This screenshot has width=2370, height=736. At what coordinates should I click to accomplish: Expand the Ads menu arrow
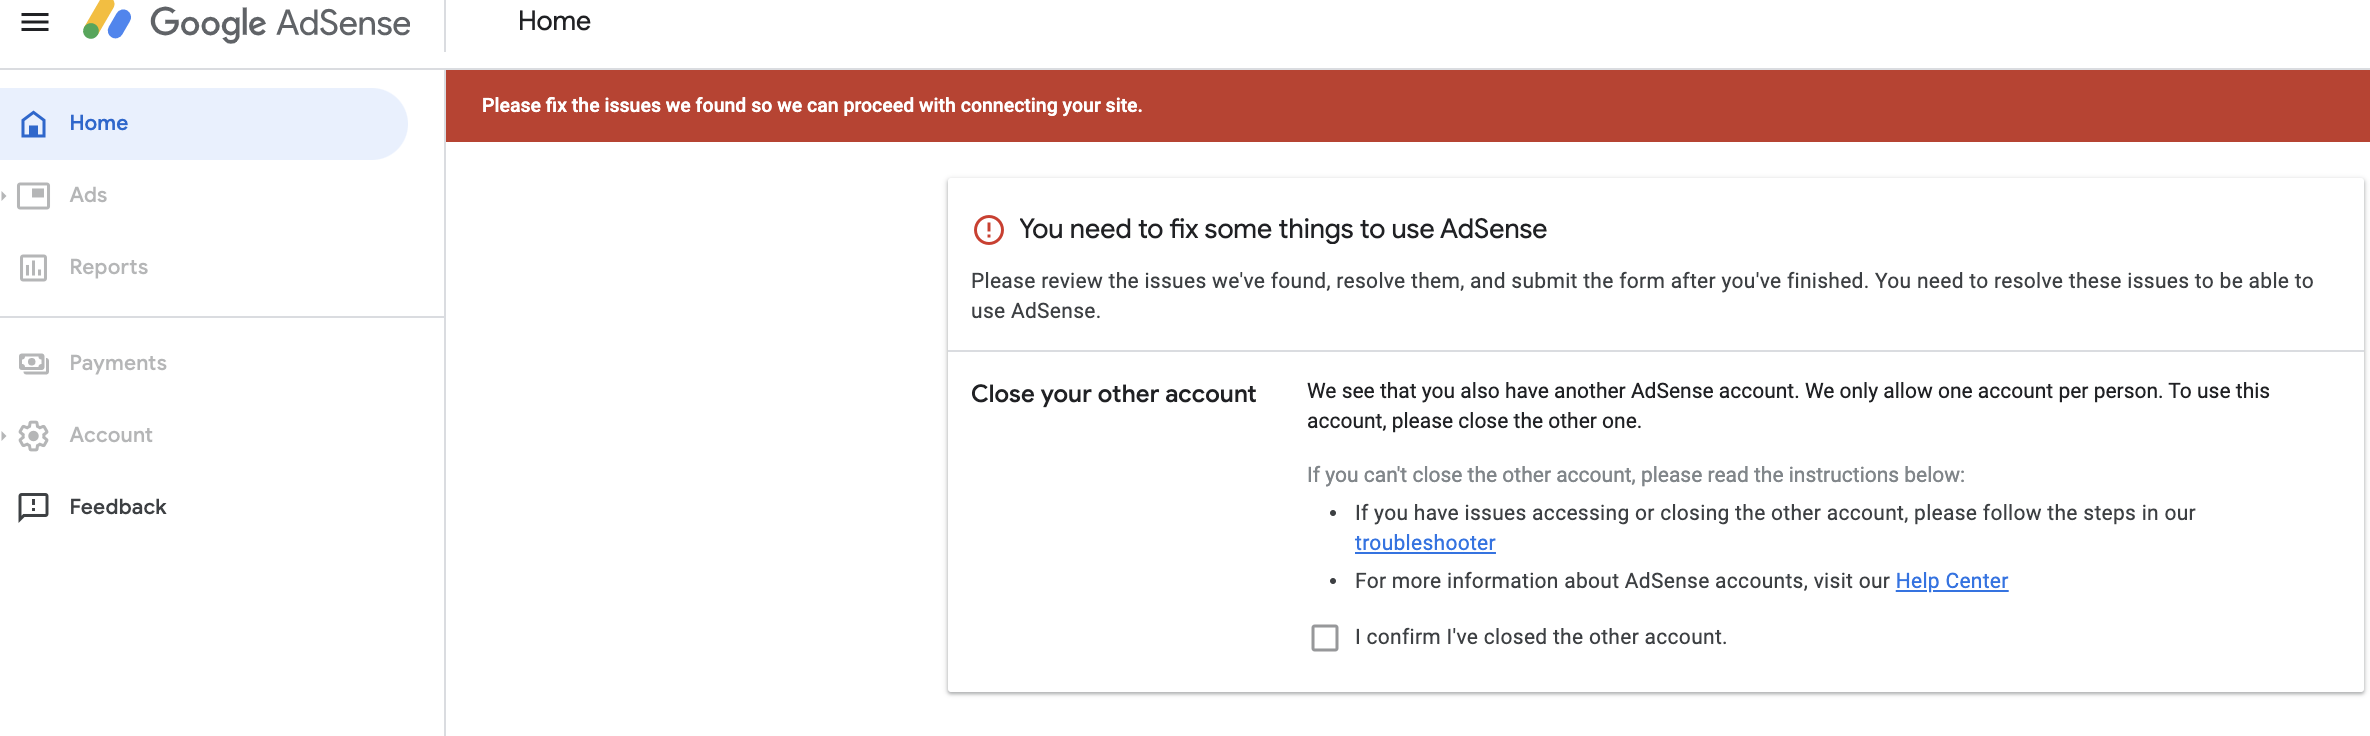pyautogui.click(x=5, y=195)
